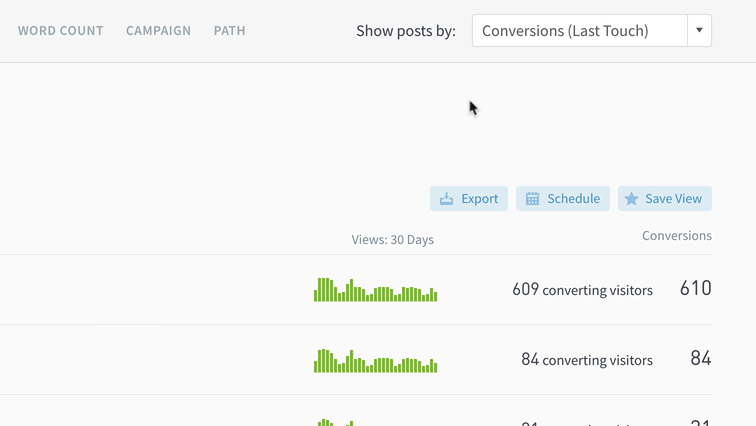Screen dimensions: 756x426
Task: Click the 610 conversions value
Action: 696,288
